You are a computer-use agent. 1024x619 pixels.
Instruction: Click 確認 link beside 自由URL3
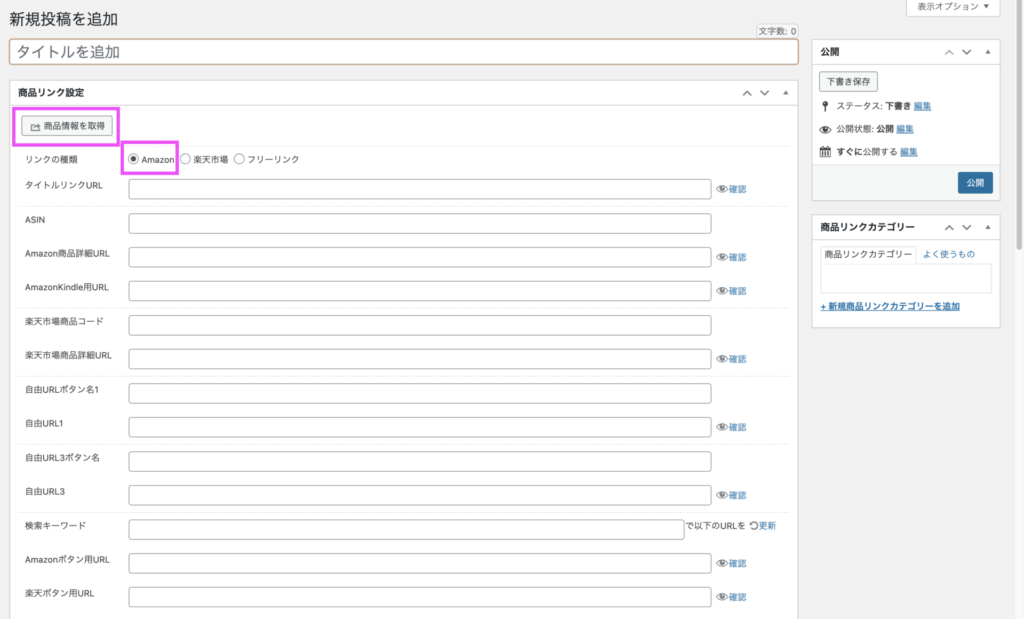click(737, 495)
